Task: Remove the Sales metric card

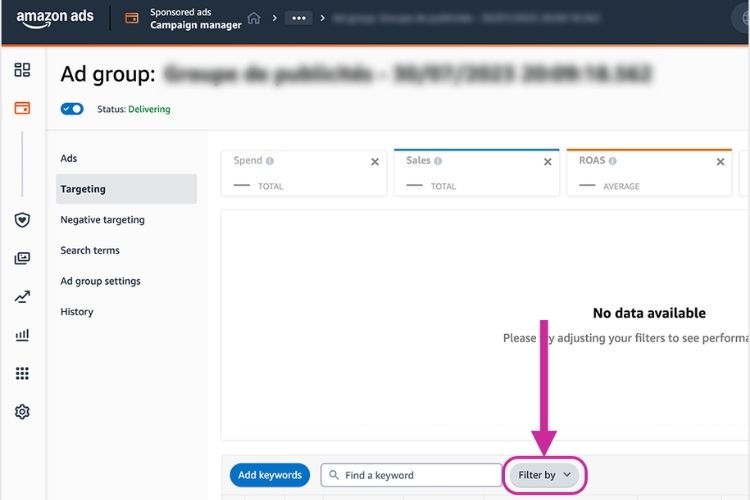Action: [548, 162]
